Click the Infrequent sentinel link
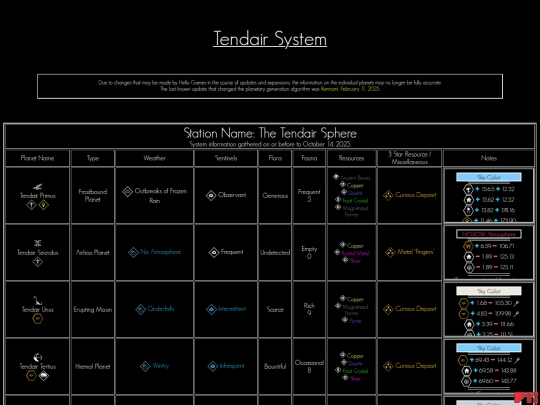 pyautogui.click(x=232, y=366)
